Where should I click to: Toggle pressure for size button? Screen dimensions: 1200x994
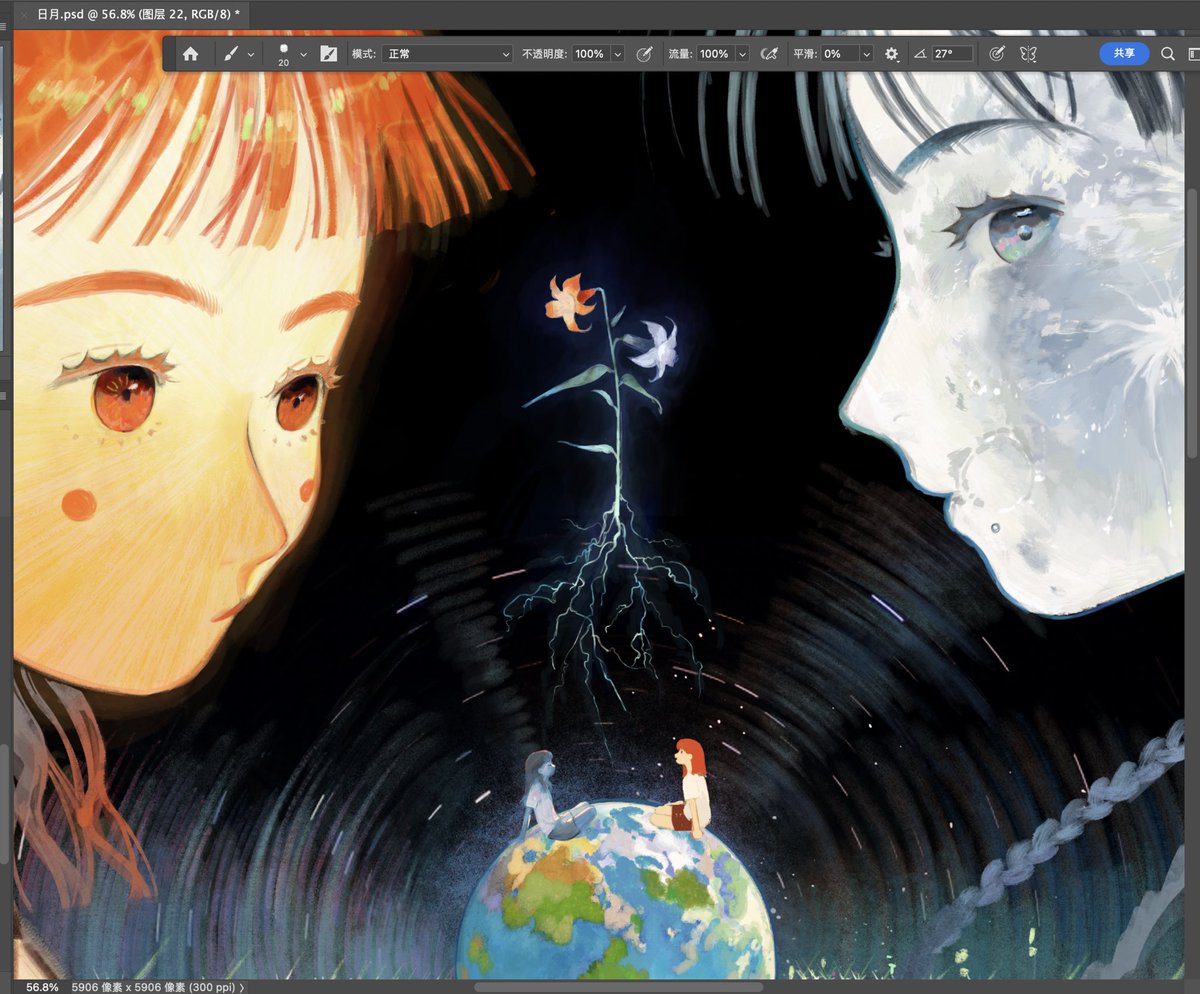click(996, 54)
